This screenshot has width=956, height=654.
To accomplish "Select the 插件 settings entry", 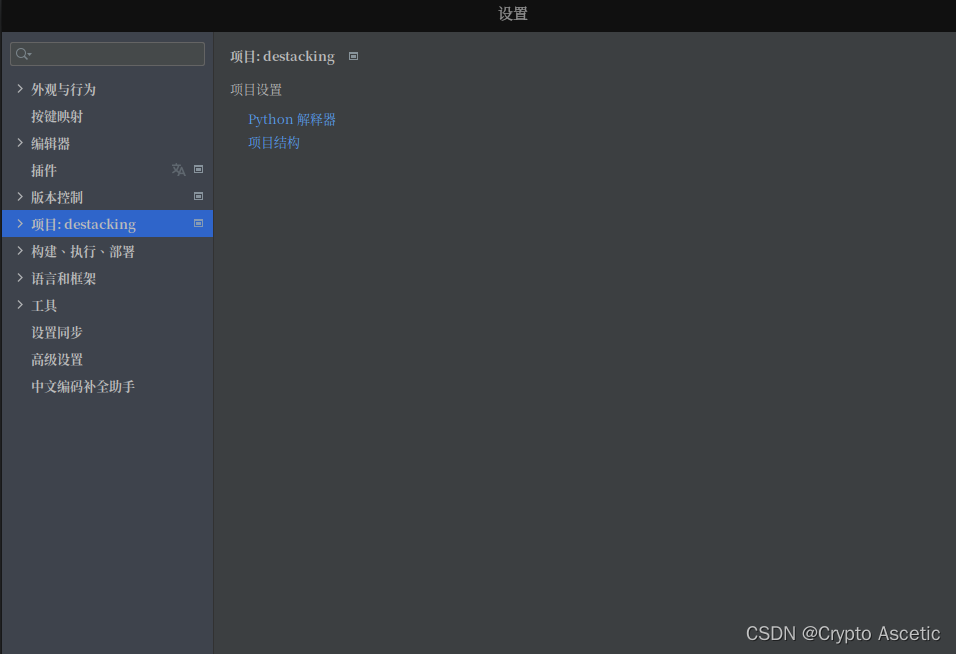I will 44,169.
